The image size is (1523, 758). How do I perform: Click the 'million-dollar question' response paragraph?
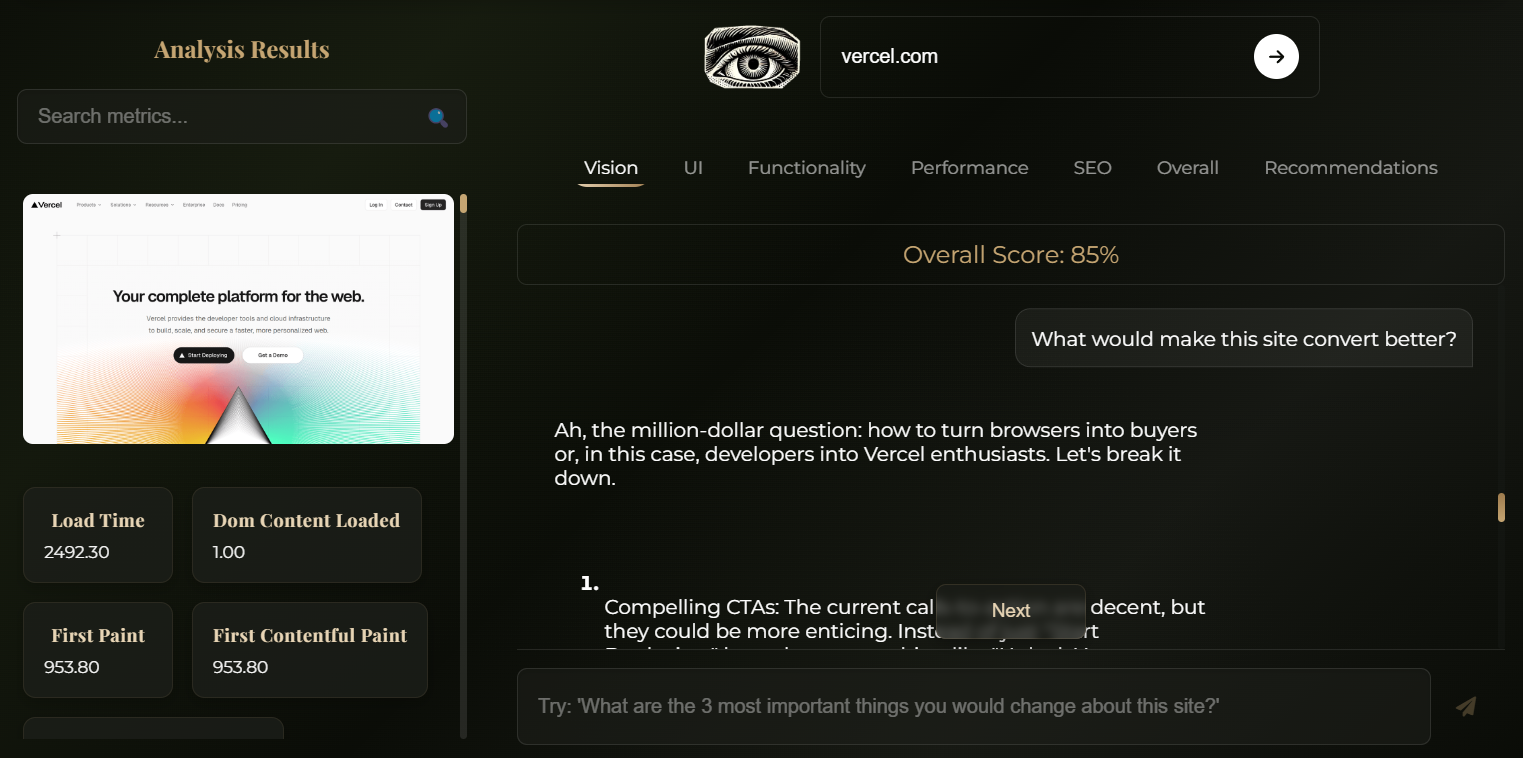pyautogui.click(x=876, y=454)
